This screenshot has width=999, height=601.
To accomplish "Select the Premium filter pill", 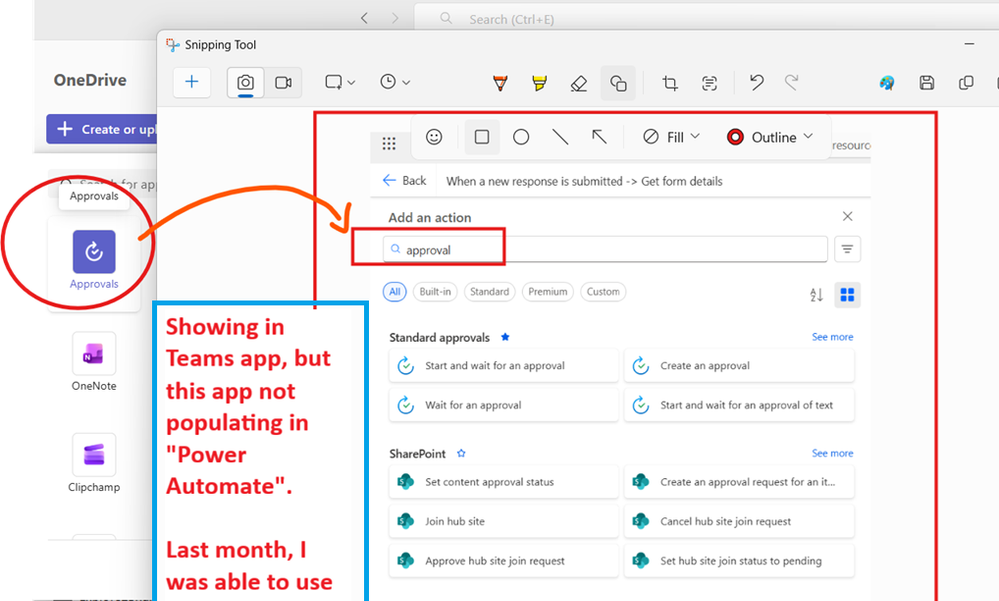I will [547, 292].
